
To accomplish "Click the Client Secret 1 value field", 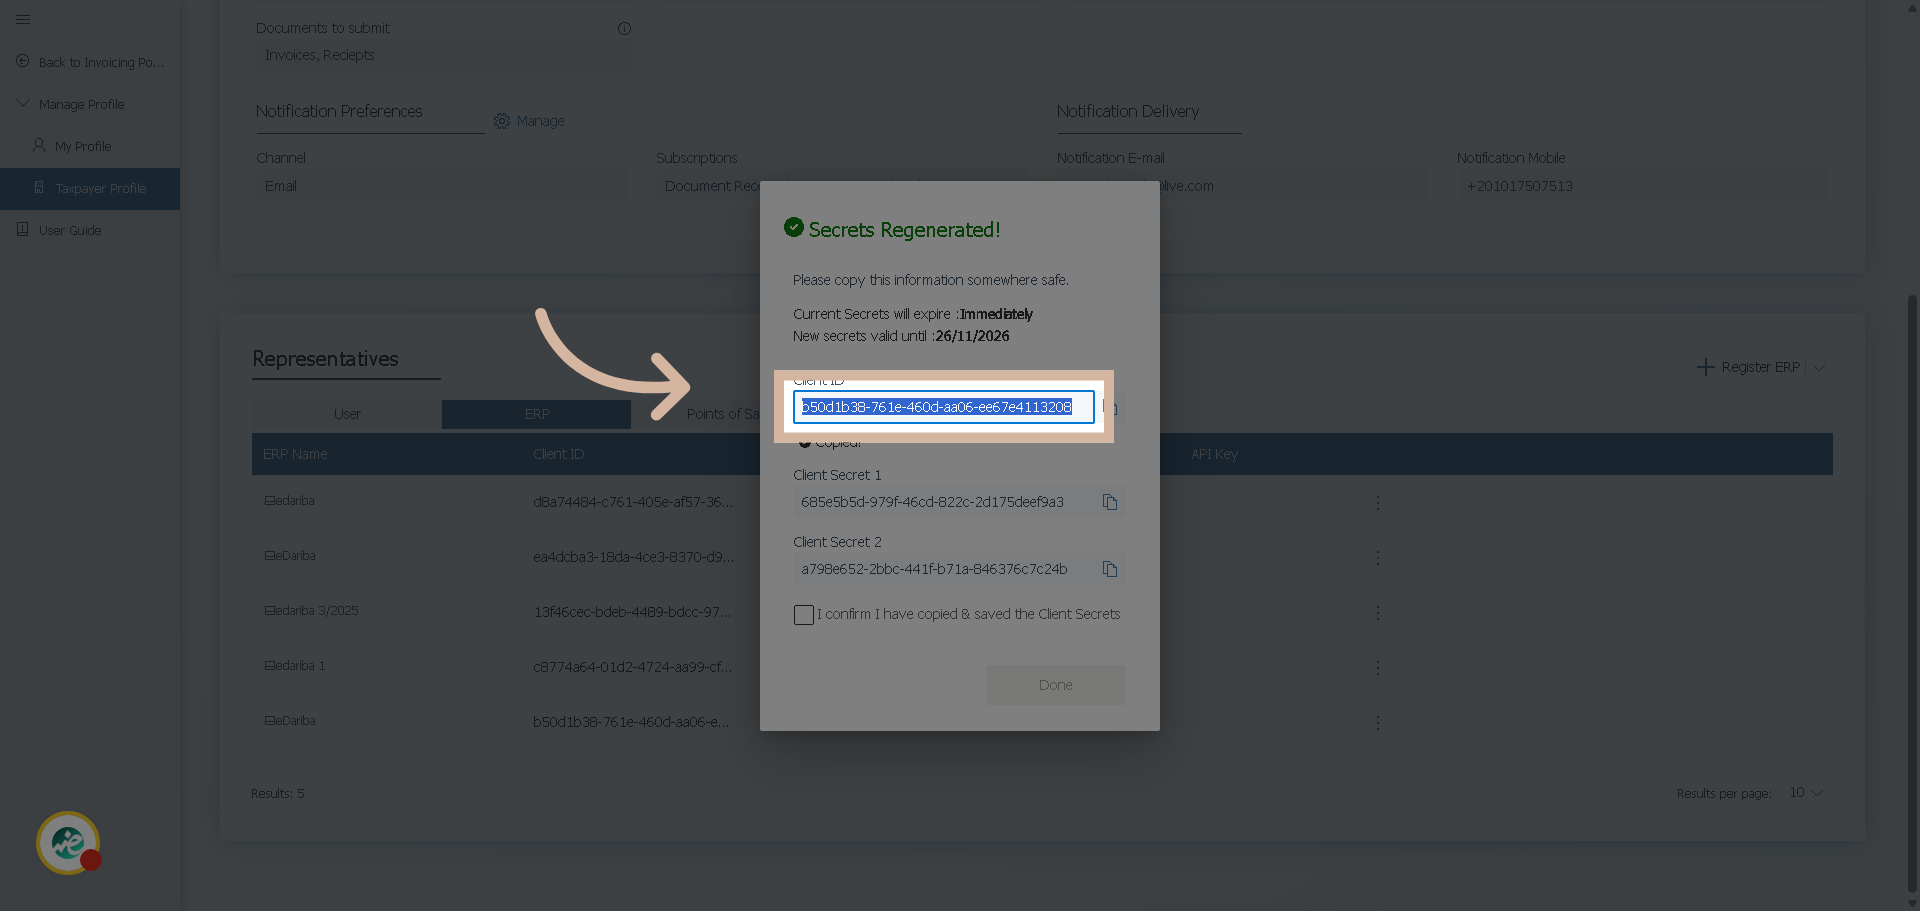I will (946, 502).
